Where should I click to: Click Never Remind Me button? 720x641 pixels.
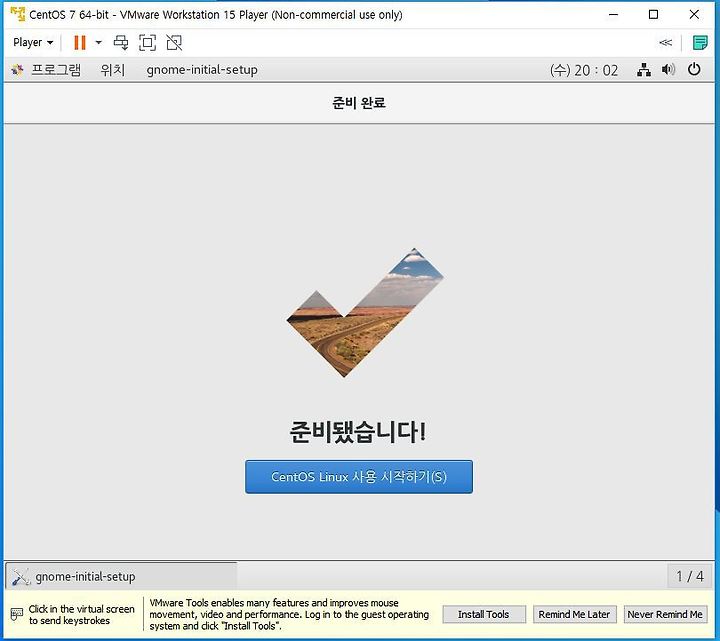pos(665,614)
